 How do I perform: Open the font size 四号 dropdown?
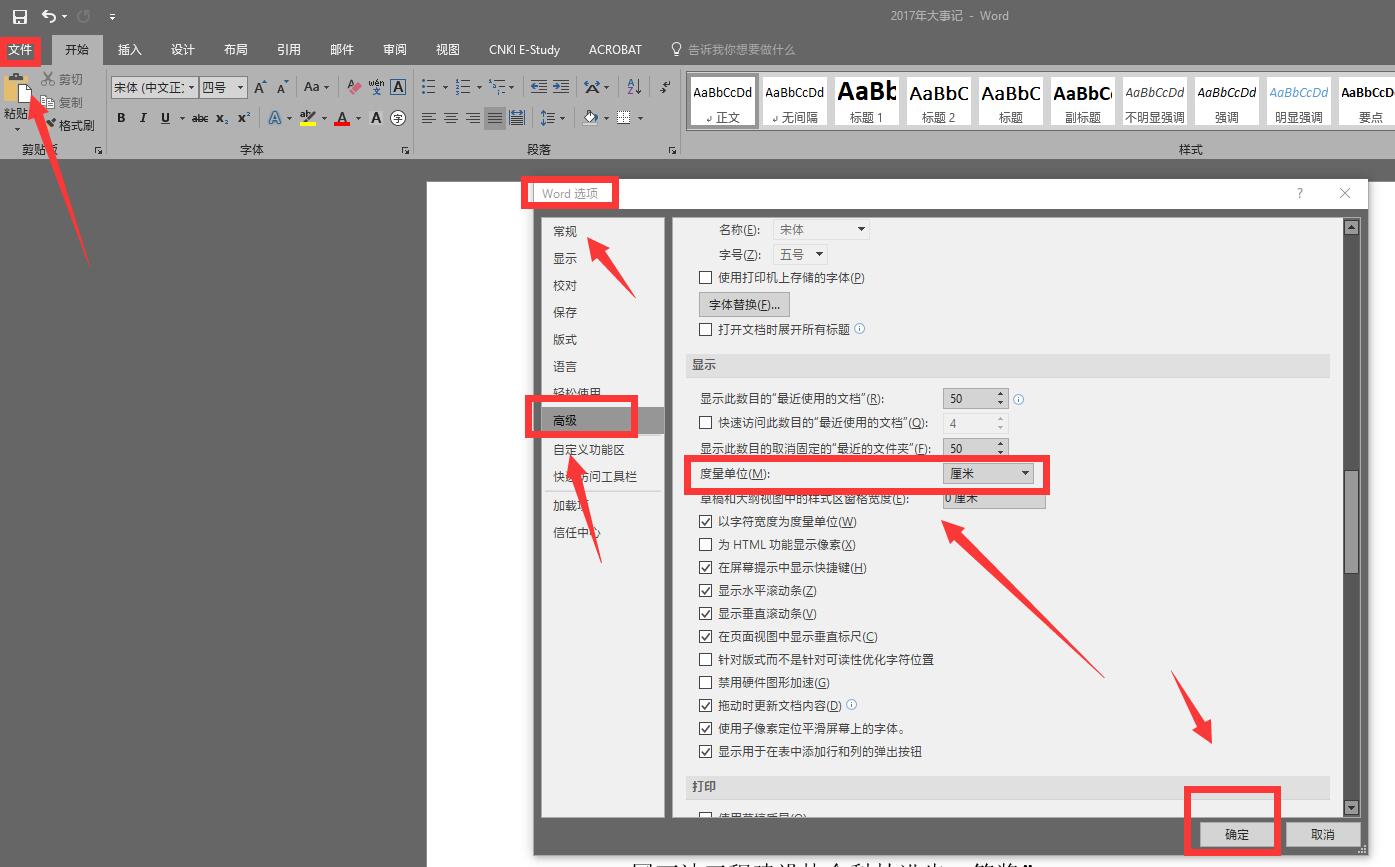[x=241, y=88]
